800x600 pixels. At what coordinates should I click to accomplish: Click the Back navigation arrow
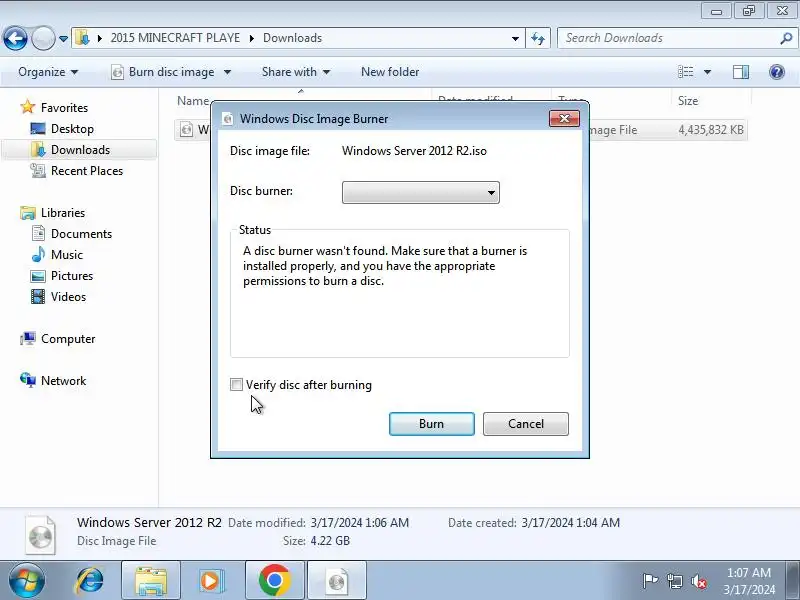pyautogui.click(x=15, y=38)
